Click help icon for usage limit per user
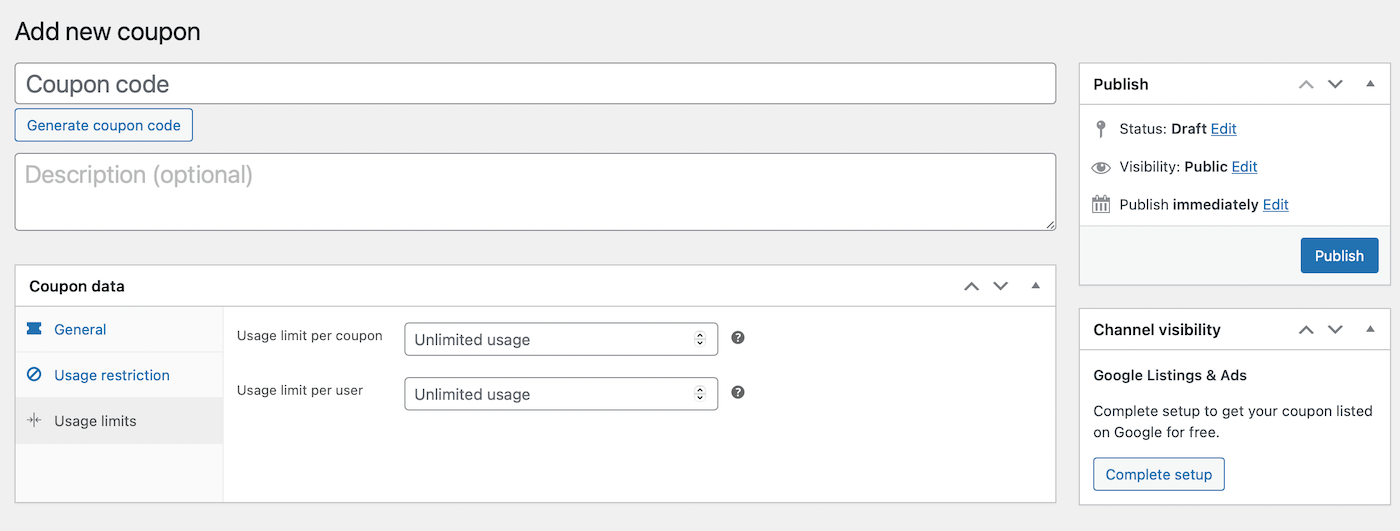The height and width of the screenshot is (531, 1400). pyautogui.click(x=738, y=392)
